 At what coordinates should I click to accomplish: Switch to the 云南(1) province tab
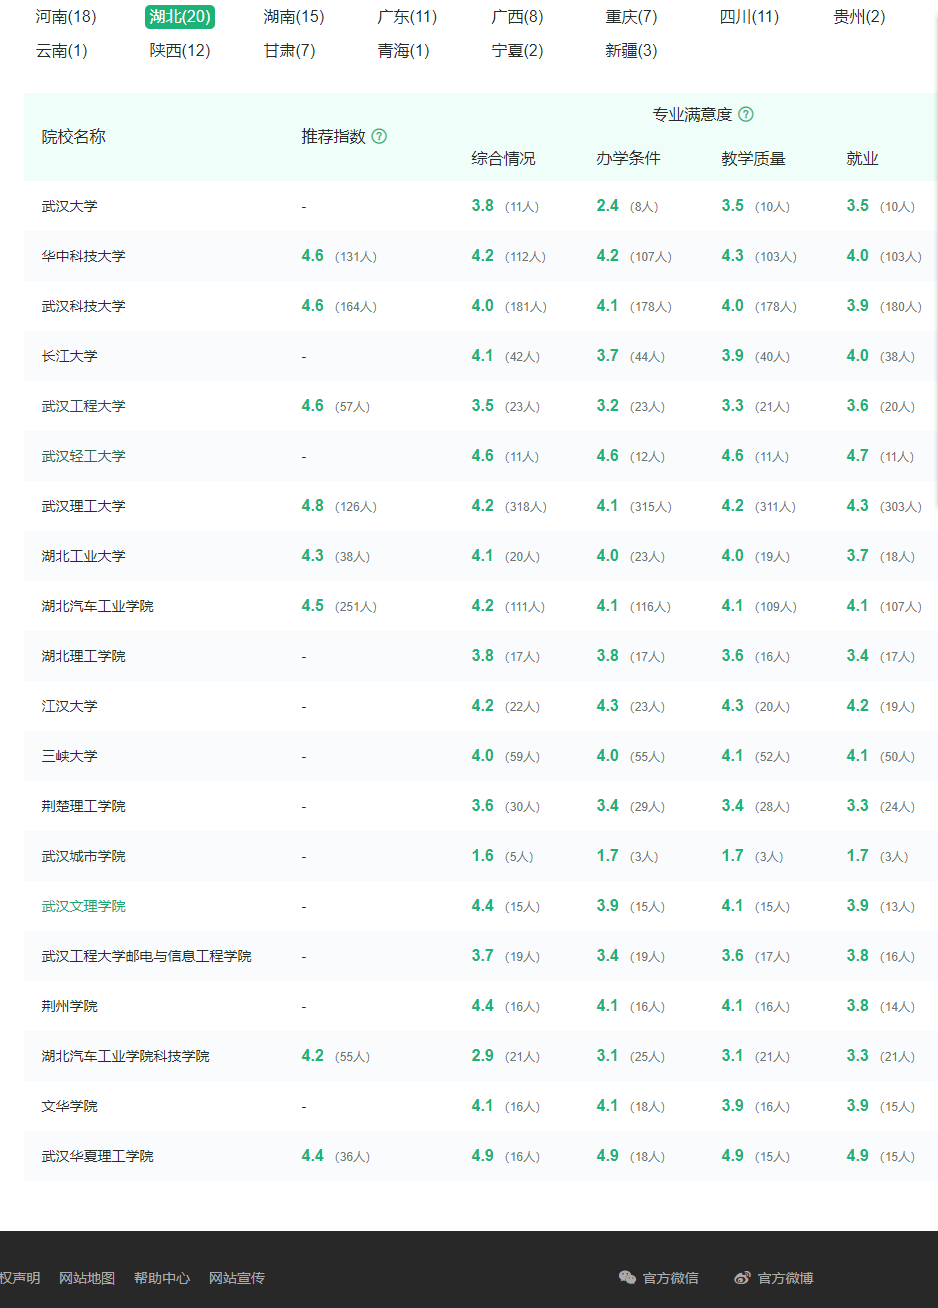62,51
